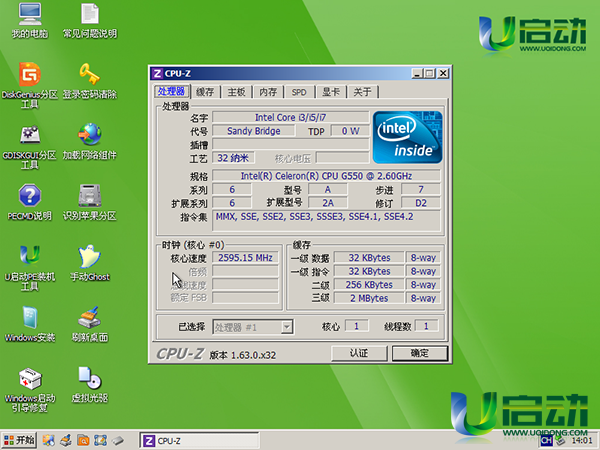
Task: Switch to the 关于 tab
Action: (362, 92)
